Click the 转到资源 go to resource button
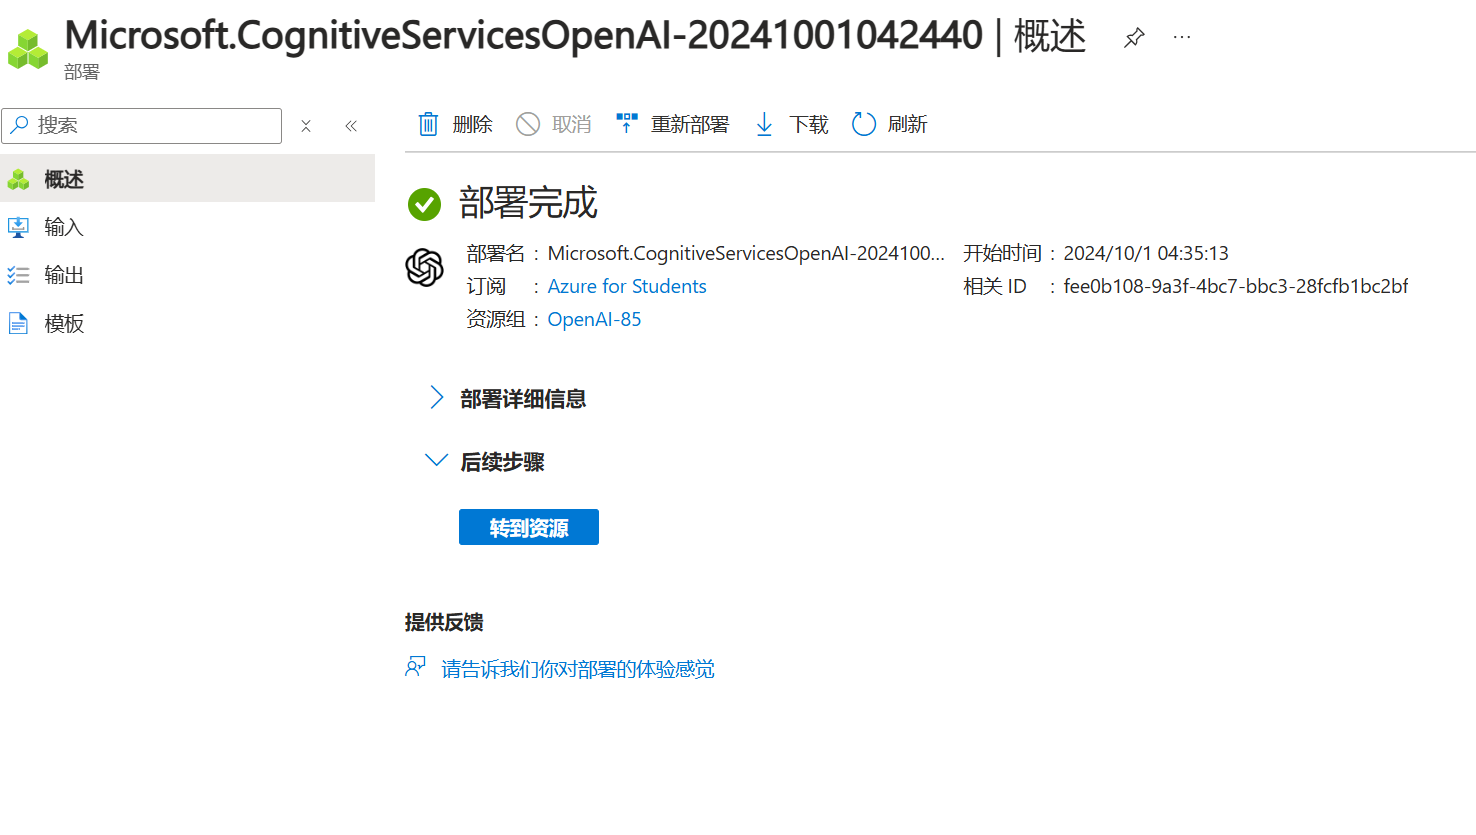 [529, 527]
